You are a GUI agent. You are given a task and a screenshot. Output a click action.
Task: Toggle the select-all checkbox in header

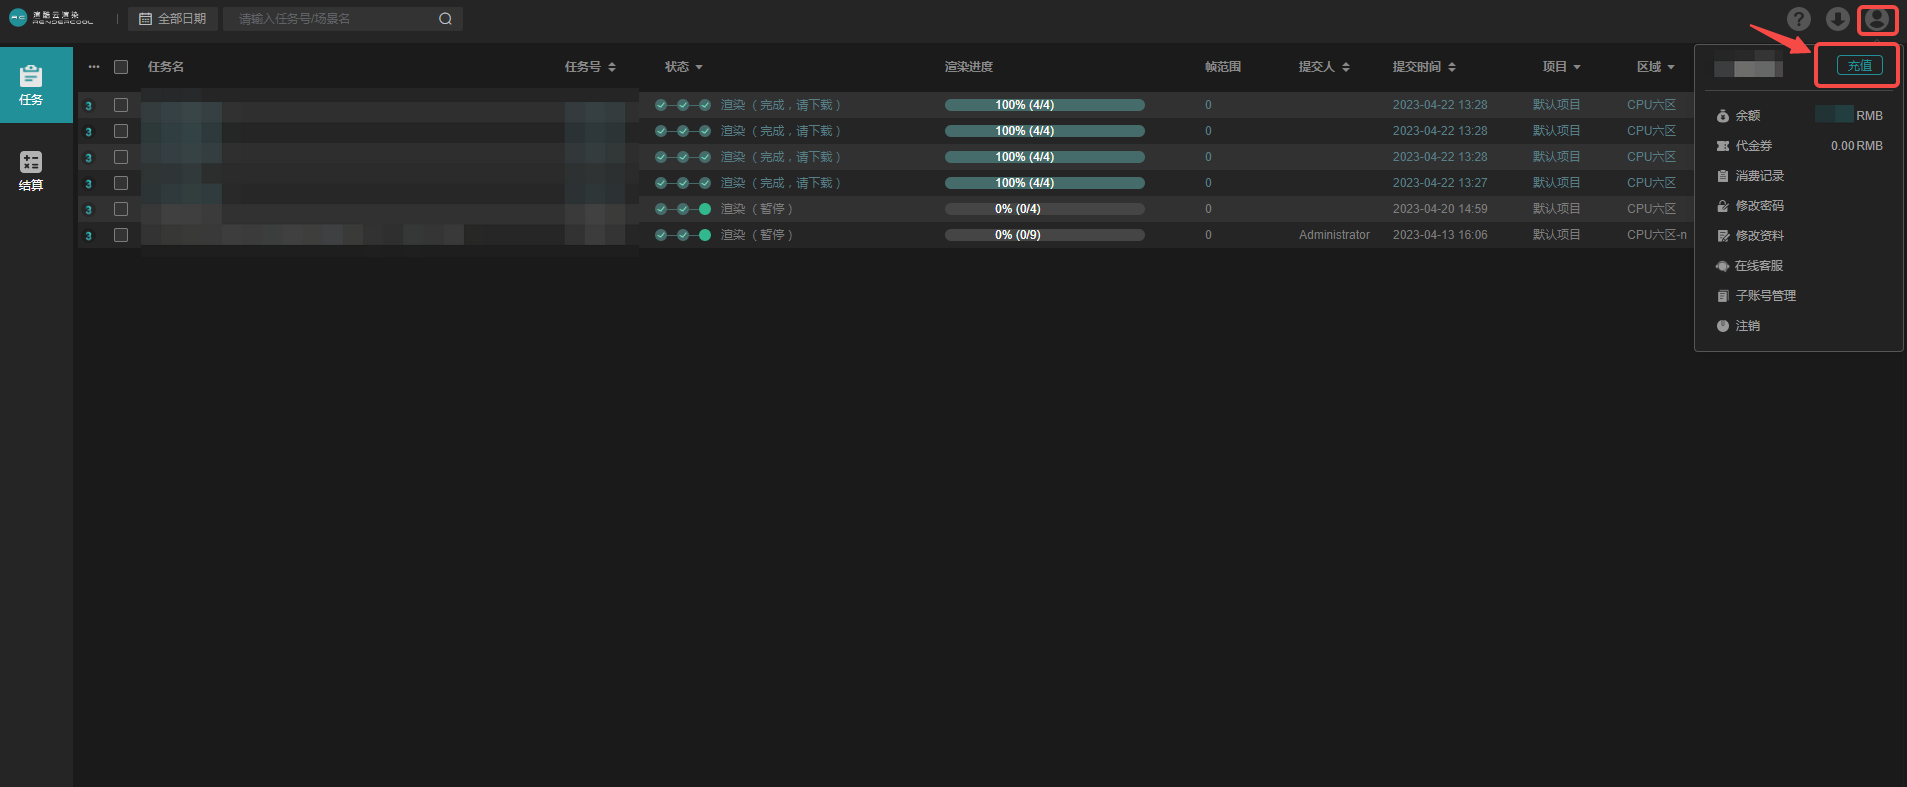coord(121,67)
